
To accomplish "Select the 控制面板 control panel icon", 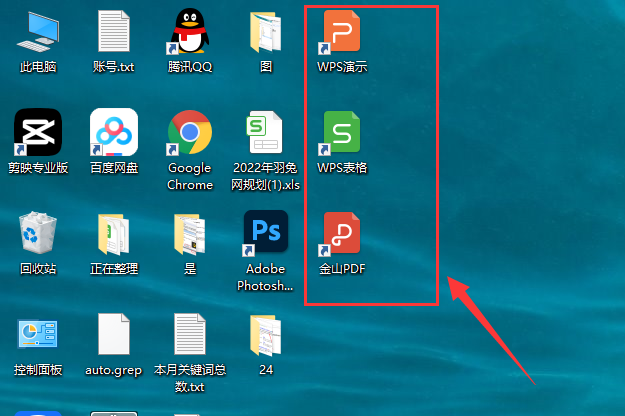I will [x=37, y=334].
